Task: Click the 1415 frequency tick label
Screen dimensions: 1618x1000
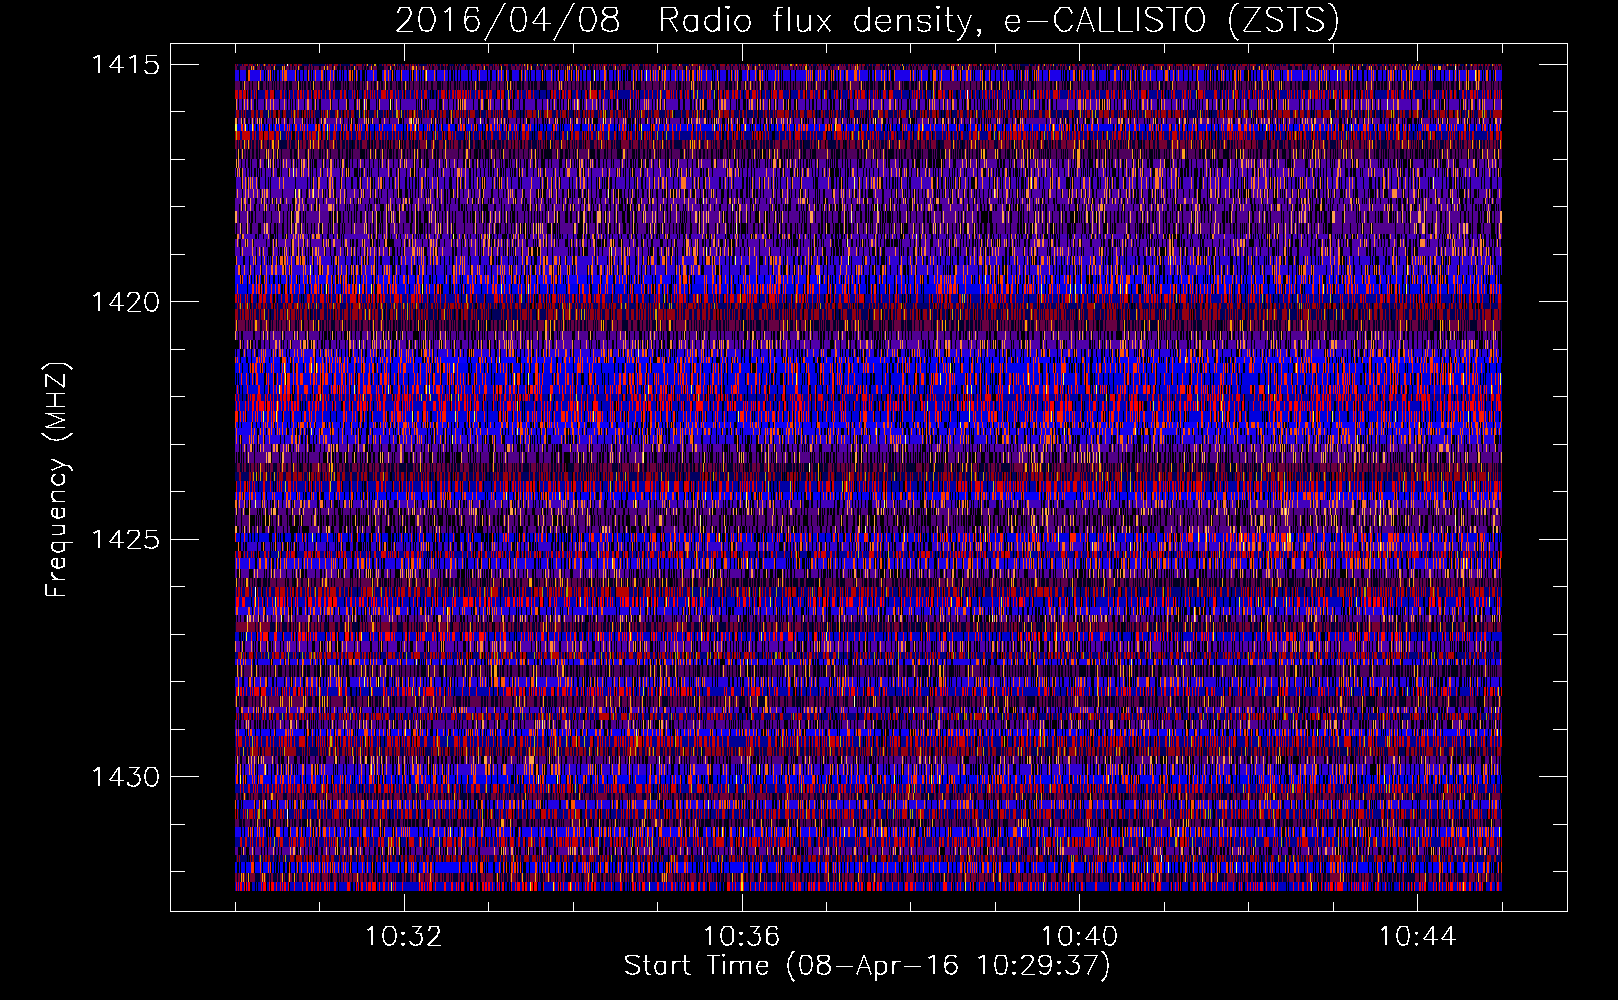Action: pyautogui.click(x=126, y=65)
